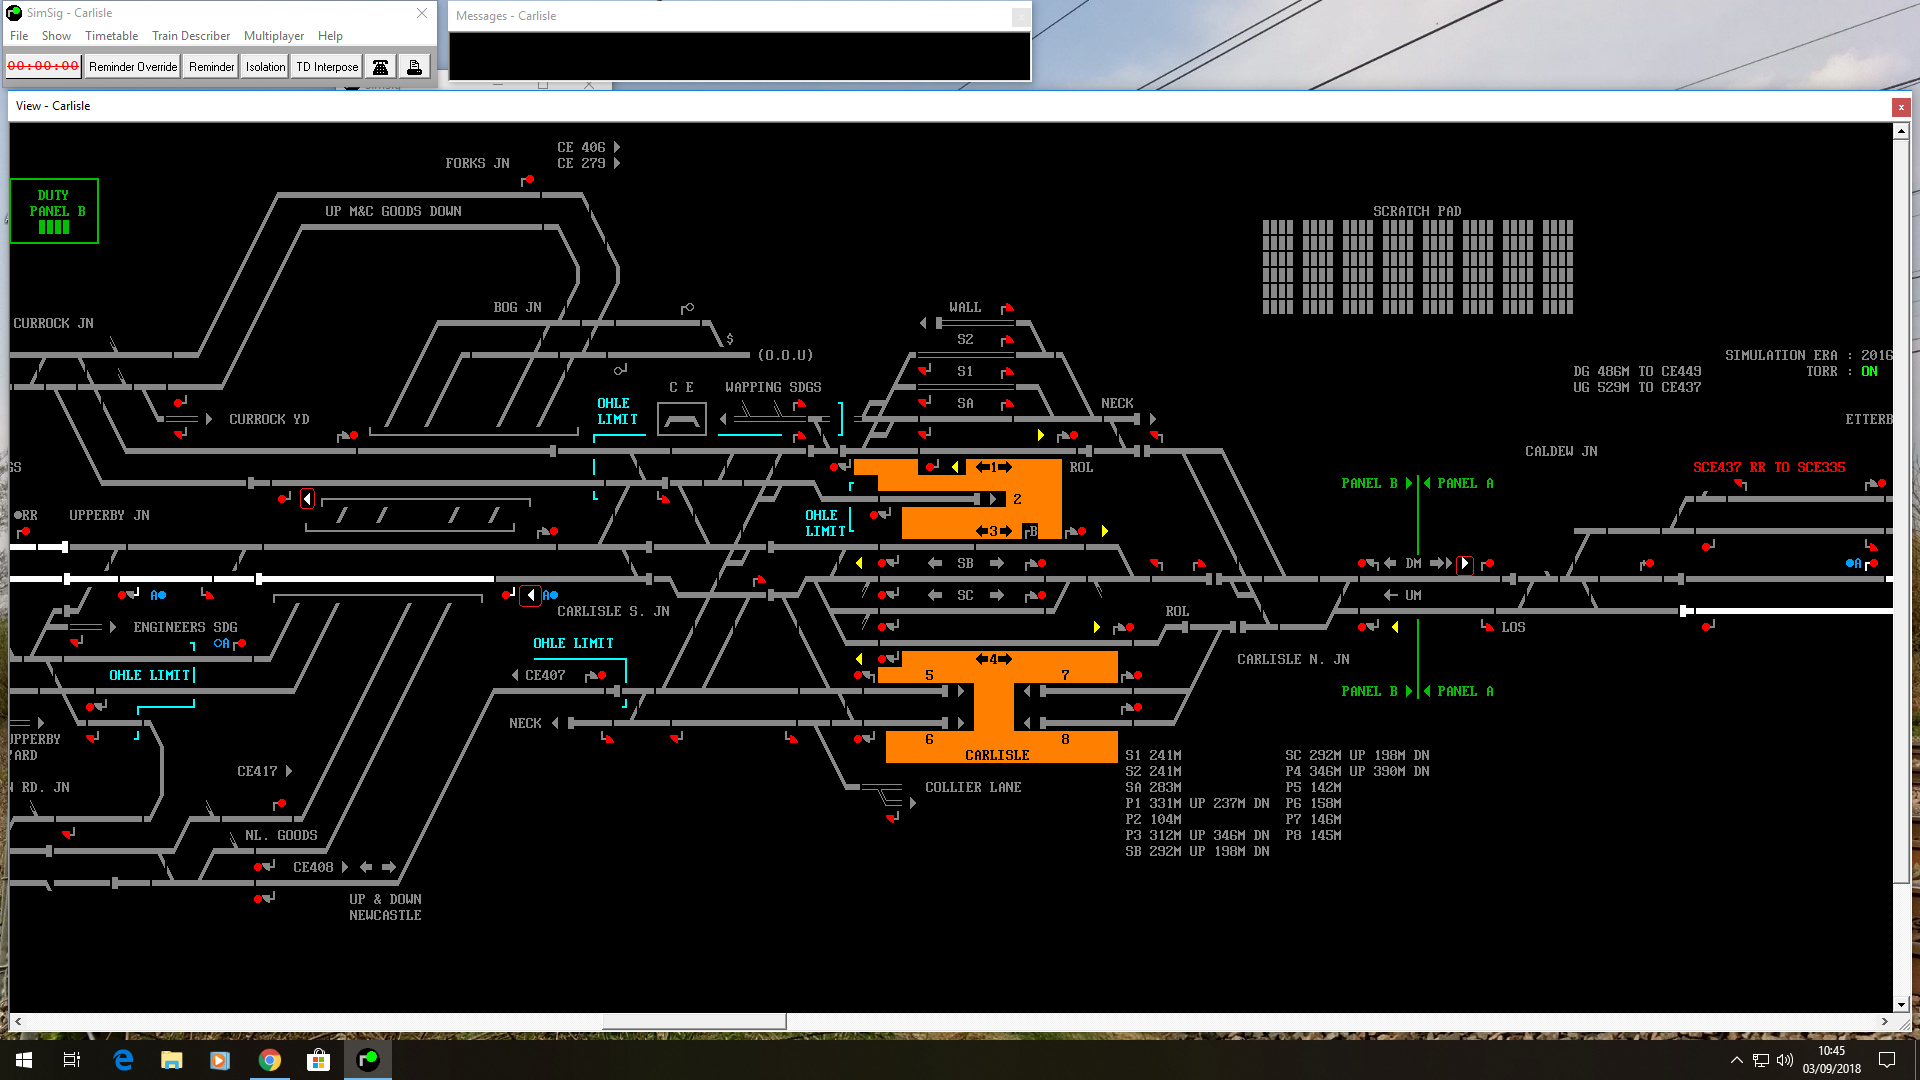This screenshot has width=1920, height=1080.
Task: Click the arrow beside CURROCK YD
Action: pos(209,420)
